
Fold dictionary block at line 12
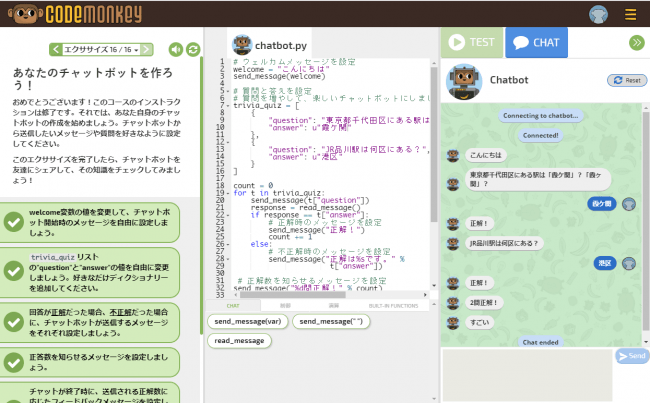click(228, 142)
